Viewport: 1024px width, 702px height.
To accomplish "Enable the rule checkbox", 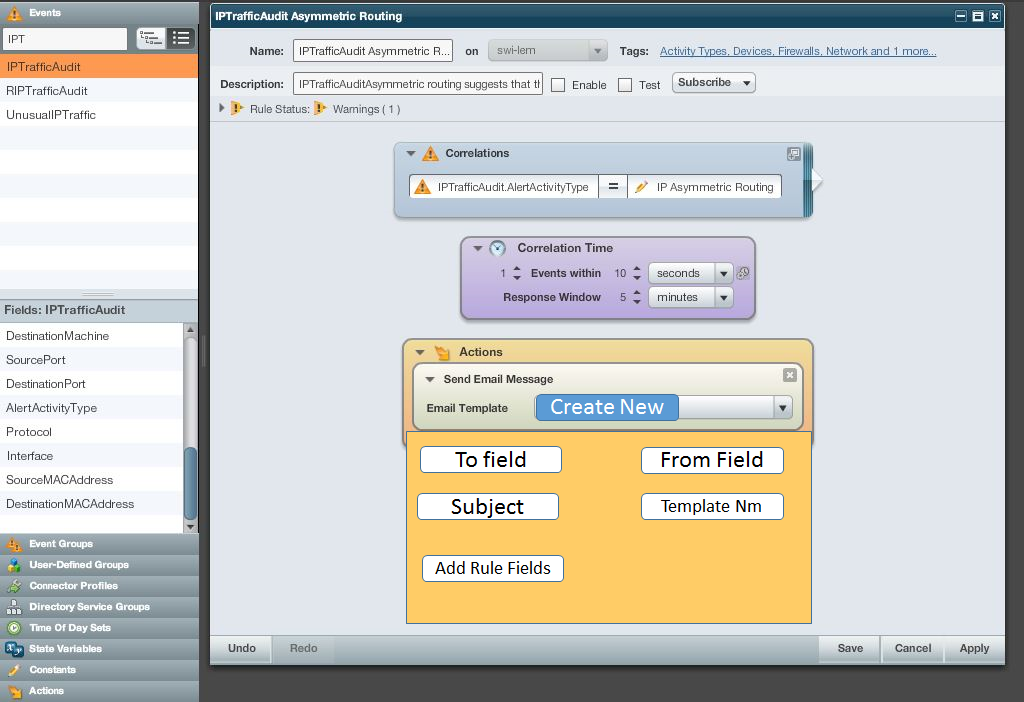I will click(558, 85).
